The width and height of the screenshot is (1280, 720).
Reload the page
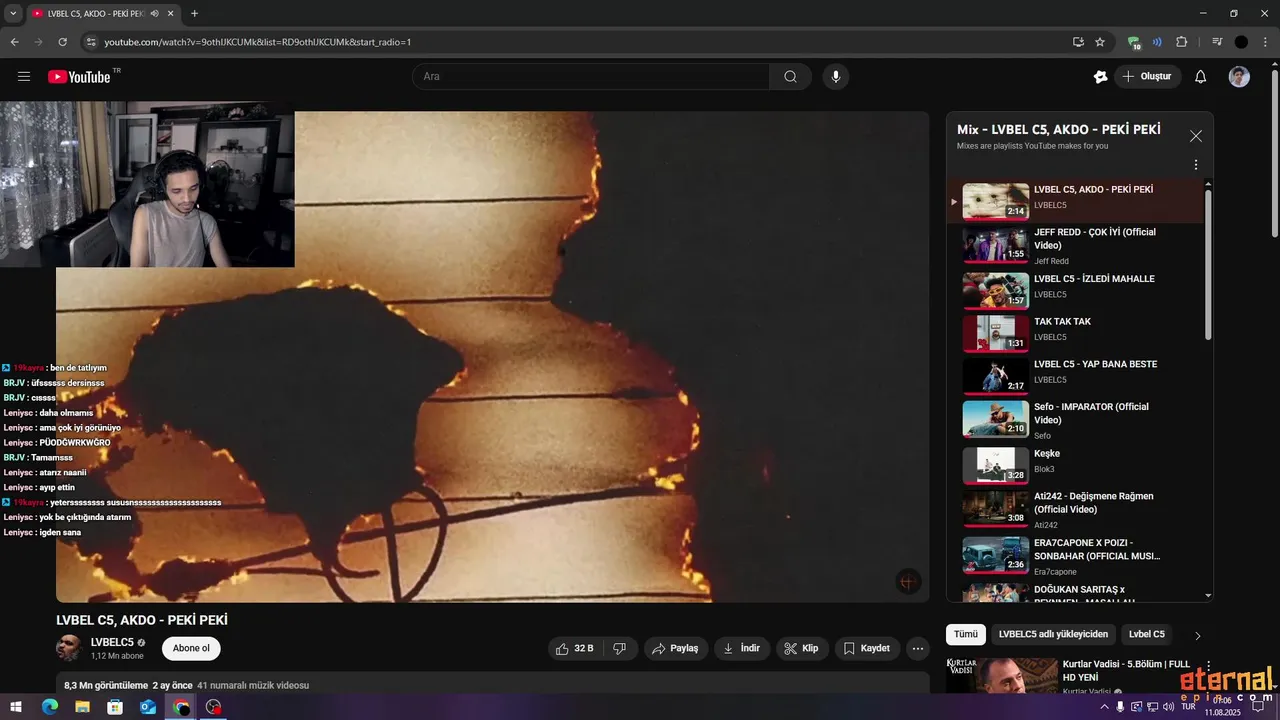pos(62,42)
